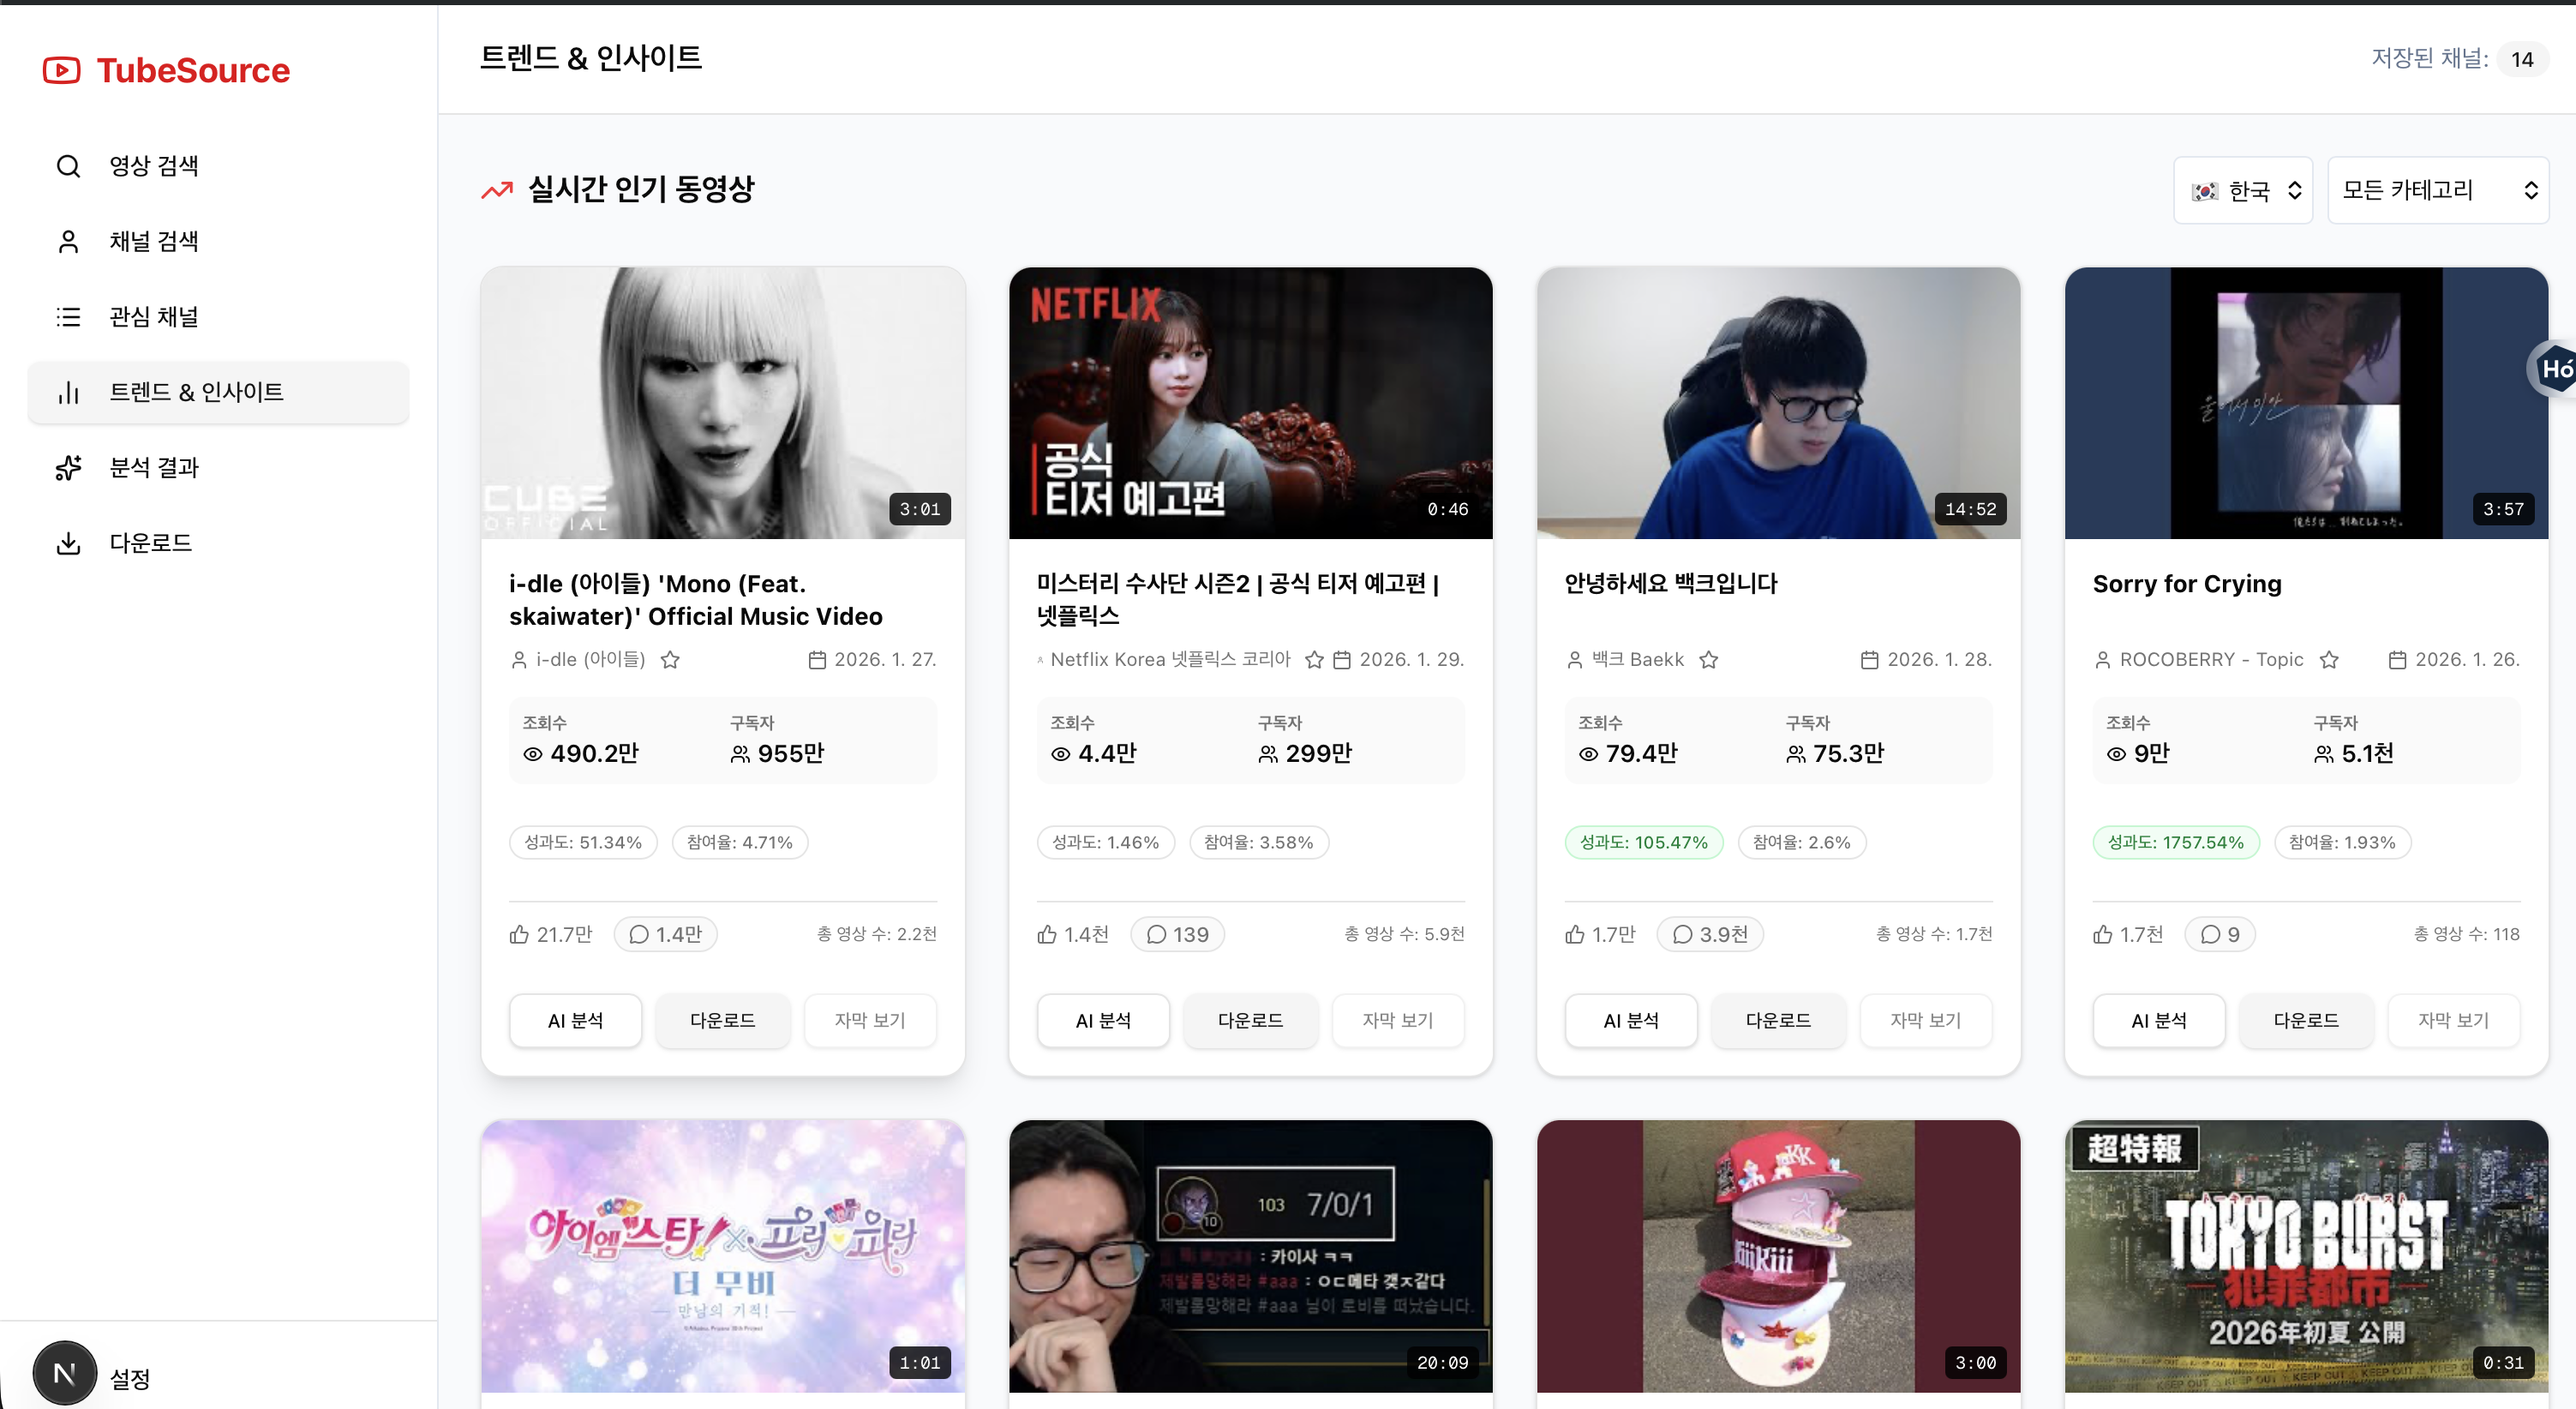This screenshot has height=1409, width=2576.
Task: Click the 저장된 채널 count badge
Action: click(2522, 58)
